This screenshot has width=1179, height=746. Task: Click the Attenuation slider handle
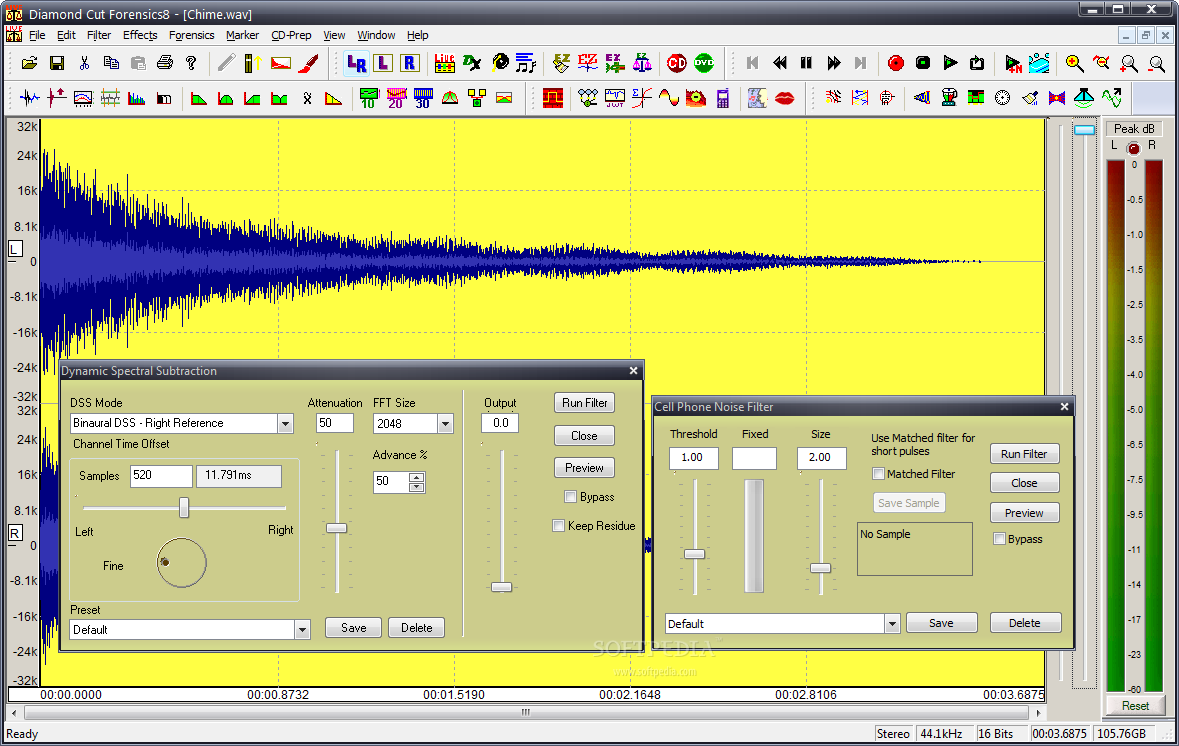tap(336, 528)
